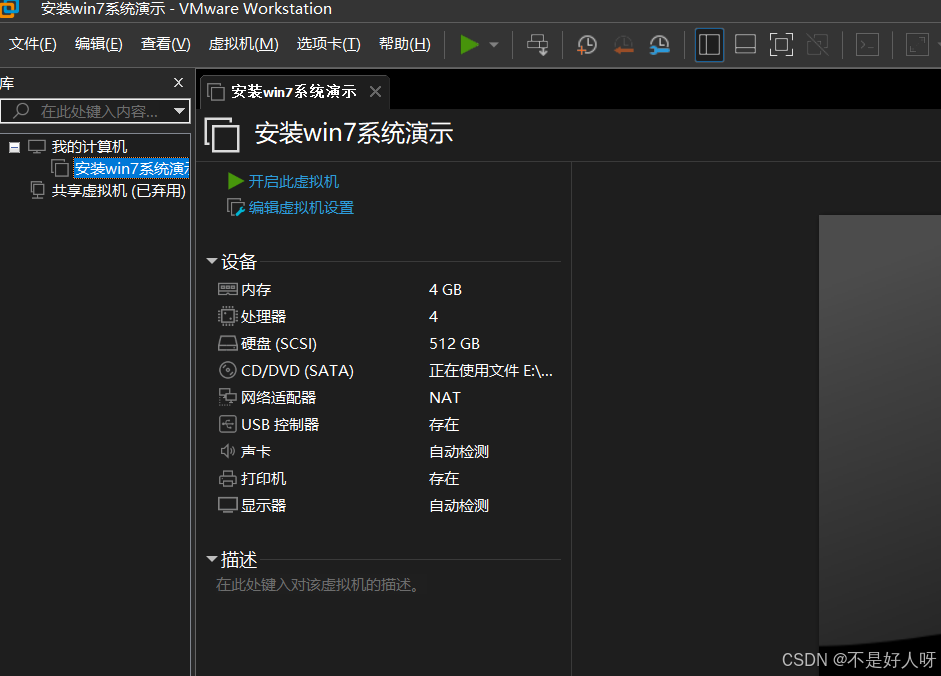This screenshot has width=941, height=676.
Task: Open the 虚拟机(M) menu
Action: (x=243, y=44)
